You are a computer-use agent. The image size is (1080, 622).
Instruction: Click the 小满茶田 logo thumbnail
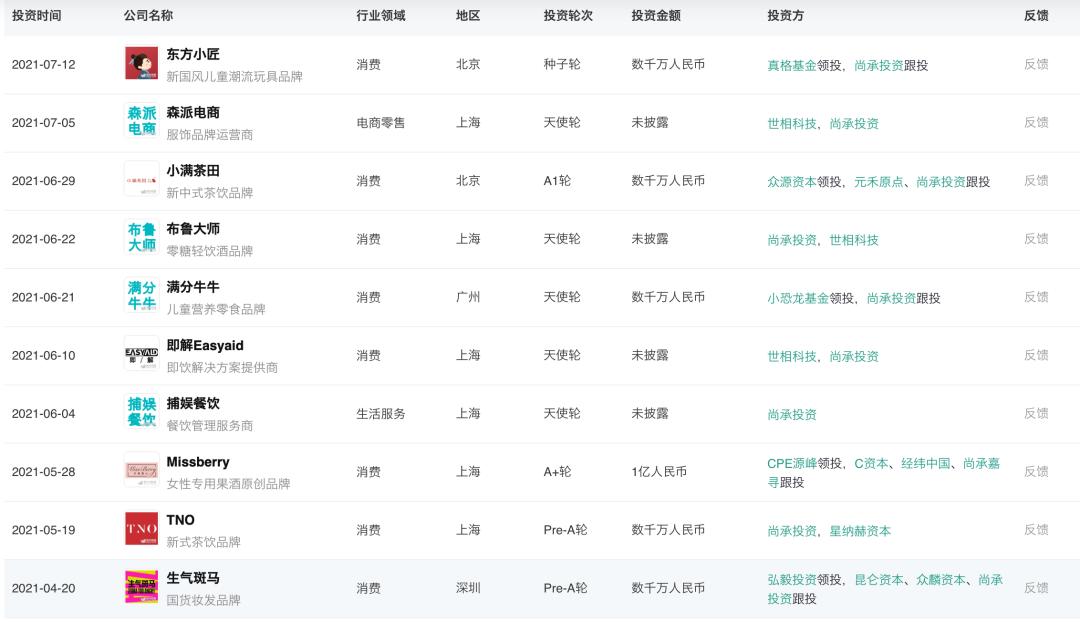(141, 180)
